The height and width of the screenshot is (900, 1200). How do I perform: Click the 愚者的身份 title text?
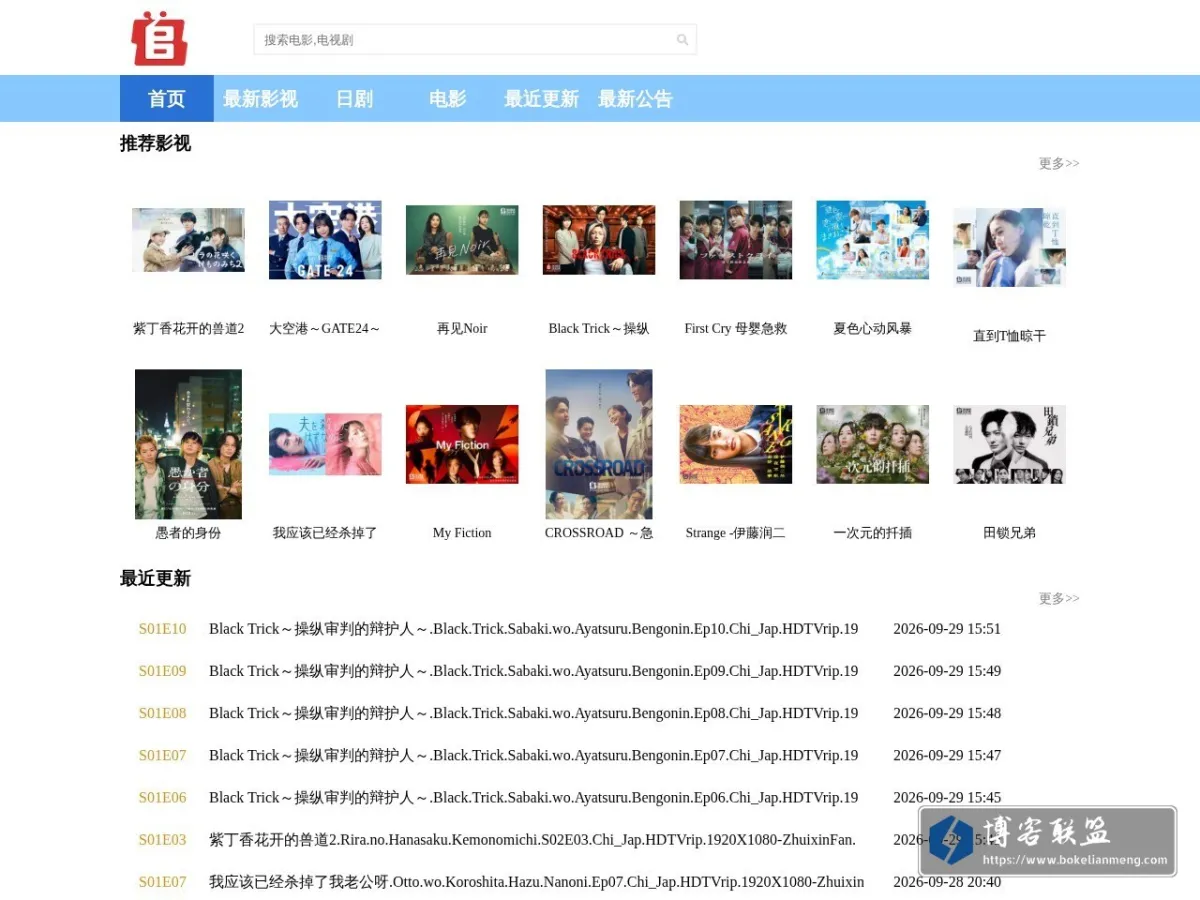pos(188,533)
